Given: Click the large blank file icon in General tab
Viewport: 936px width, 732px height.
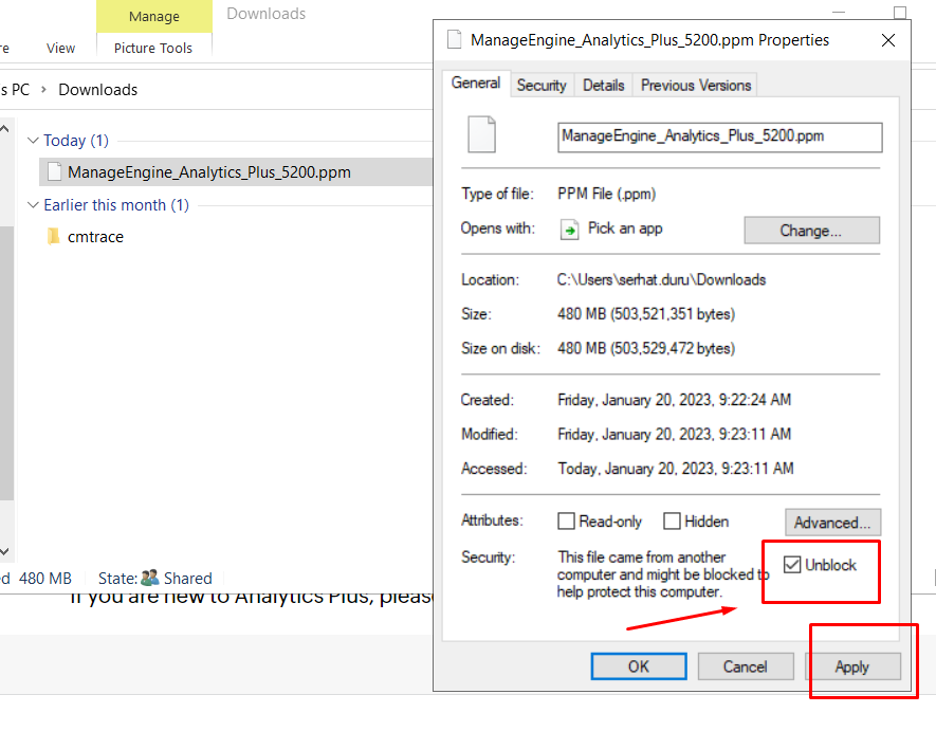Looking at the screenshot, I should coord(482,134).
